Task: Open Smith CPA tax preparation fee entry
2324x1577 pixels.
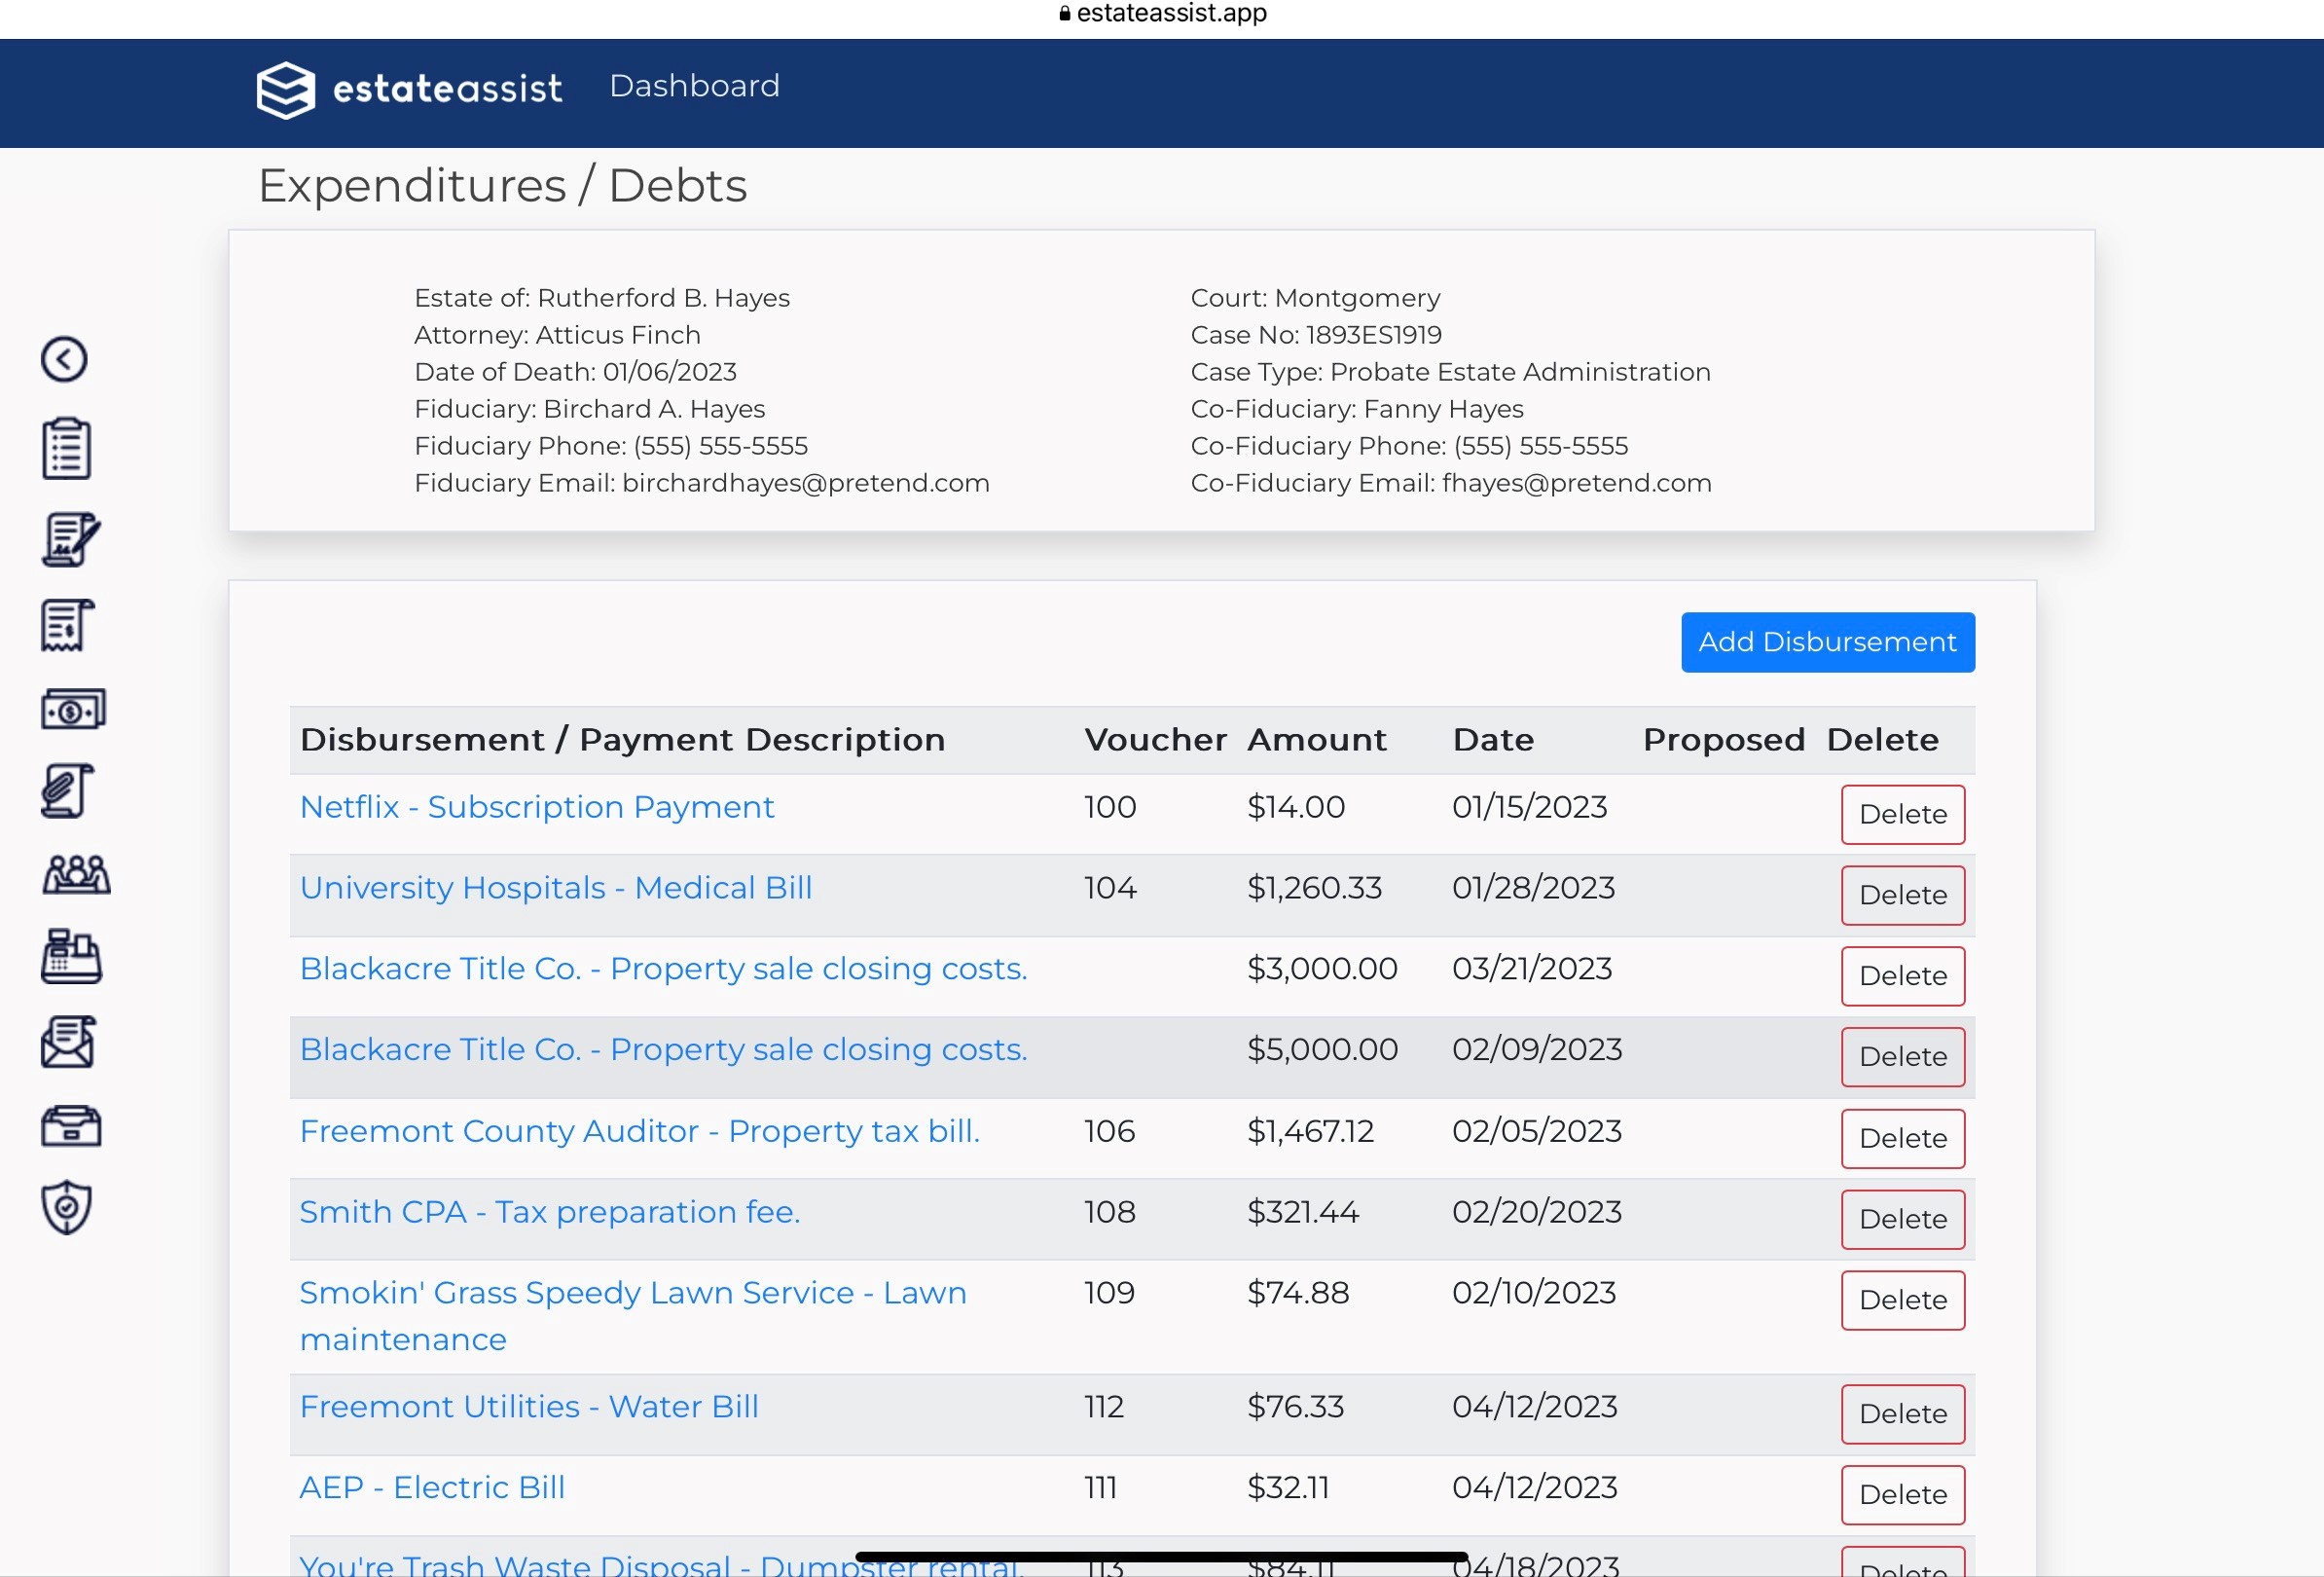Action: [550, 1212]
